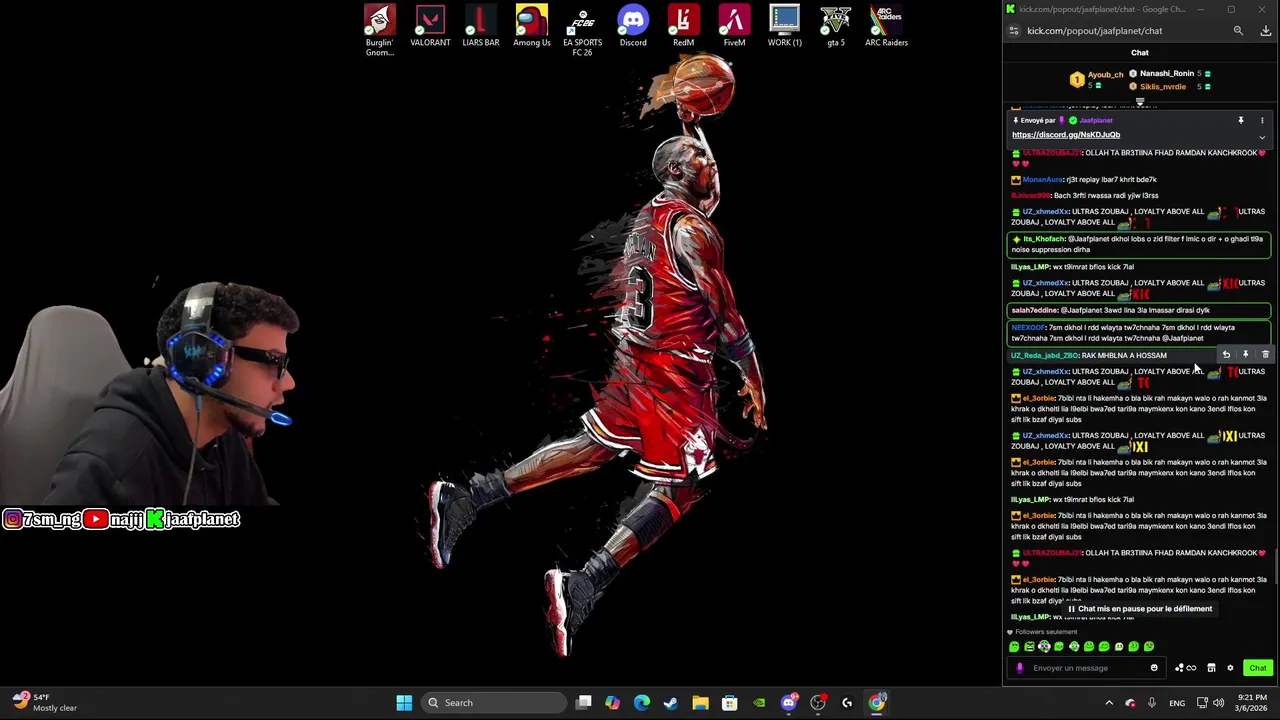The image size is (1280, 720).
Task: Click the Nanashi_Ronin leaderboard name
Action: [x=1167, y=74]
